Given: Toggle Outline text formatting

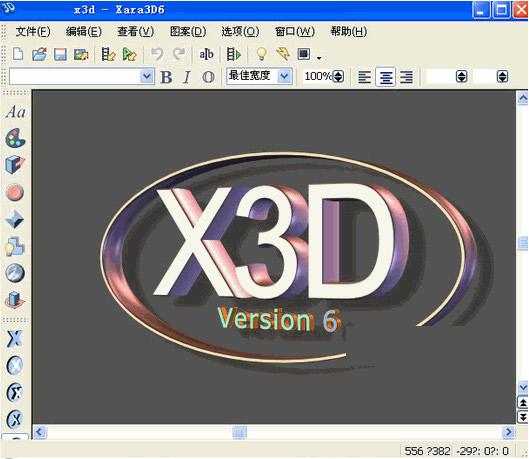Looking at the screenshot, I should (208, 77).
